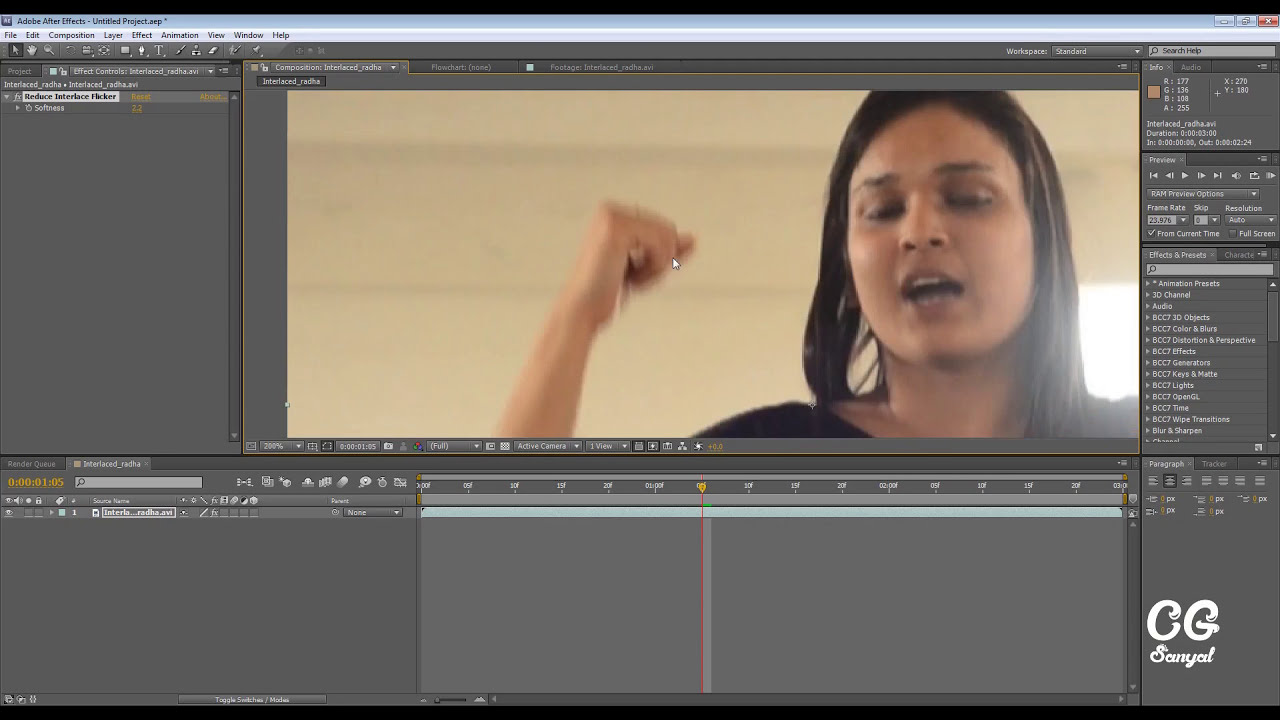Switch to the Audio panel tab
Viewport: 1280px width, 720px height.
click(1191, 67)
